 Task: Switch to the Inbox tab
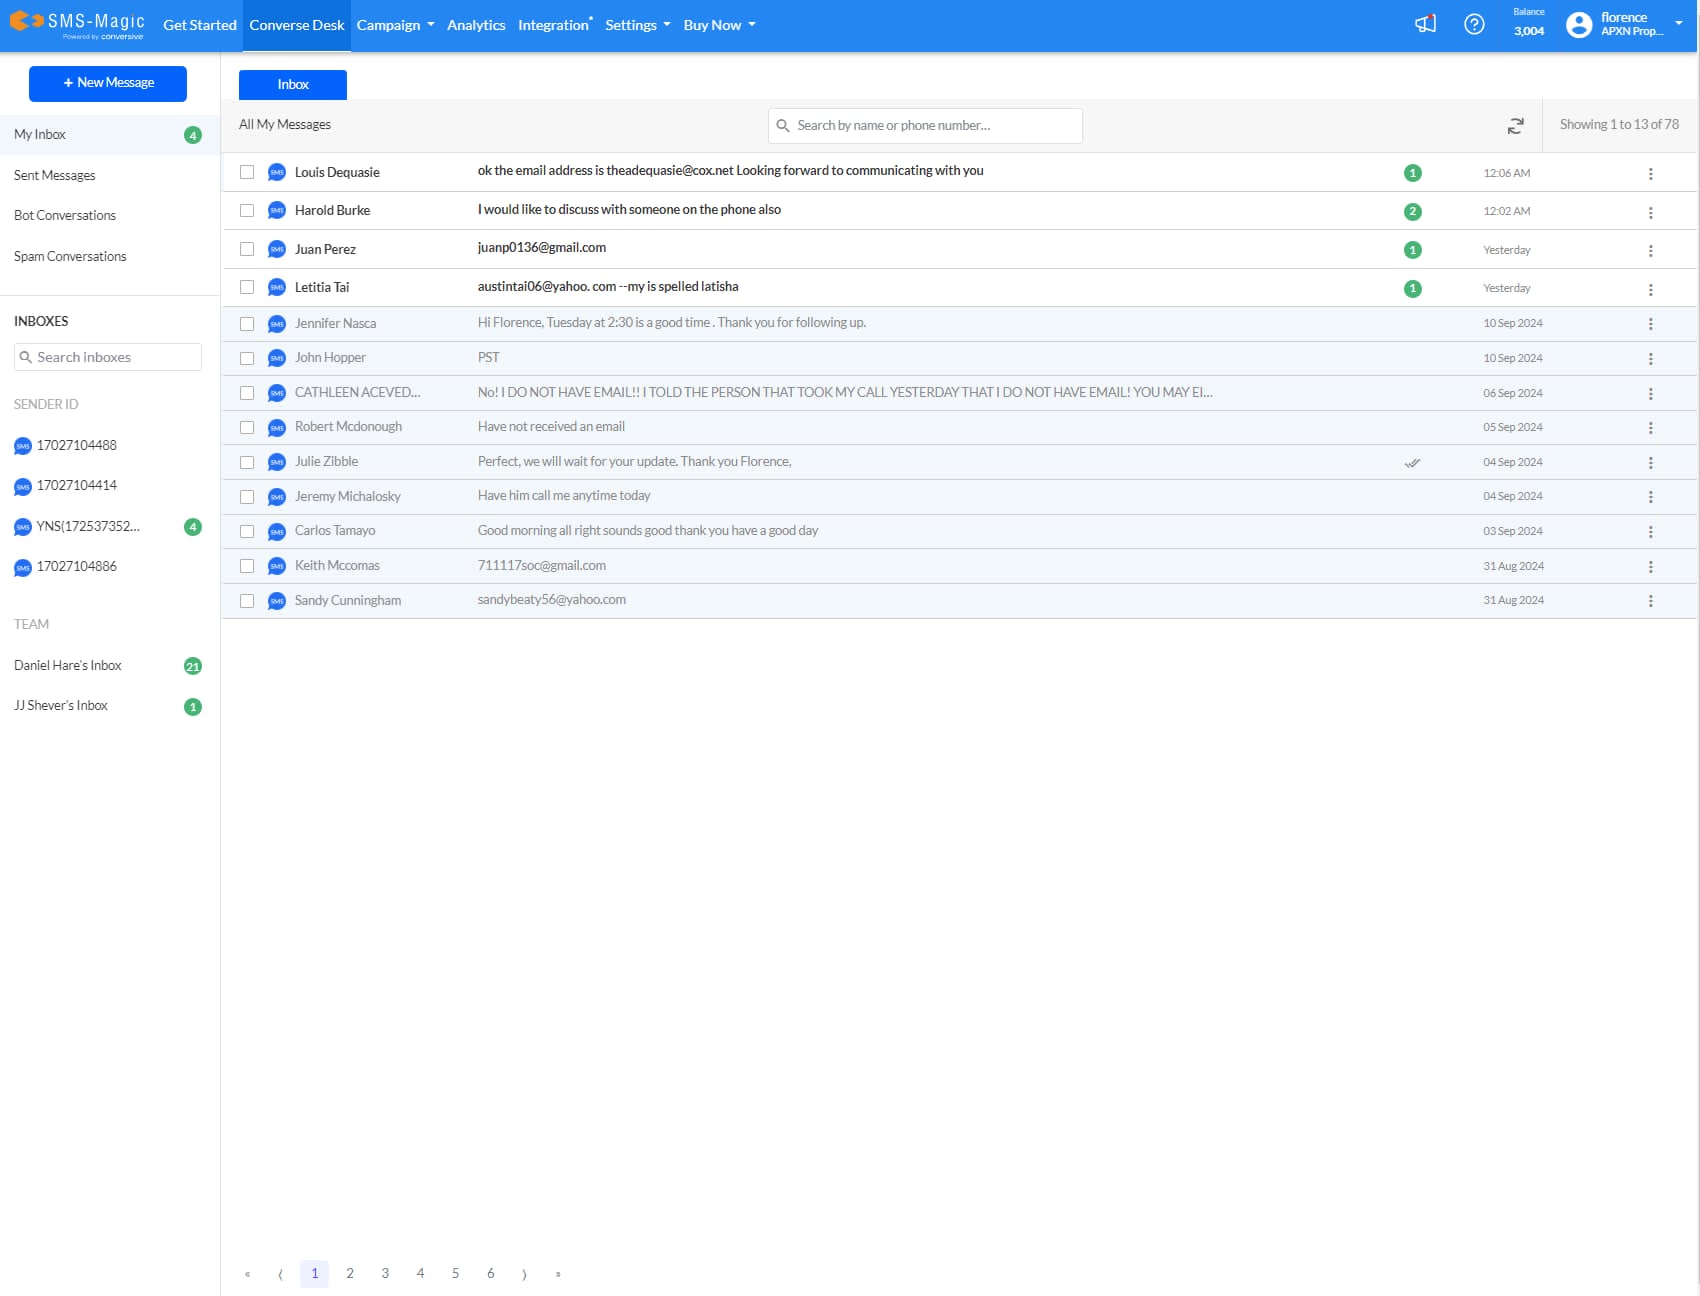click(293, 85)
